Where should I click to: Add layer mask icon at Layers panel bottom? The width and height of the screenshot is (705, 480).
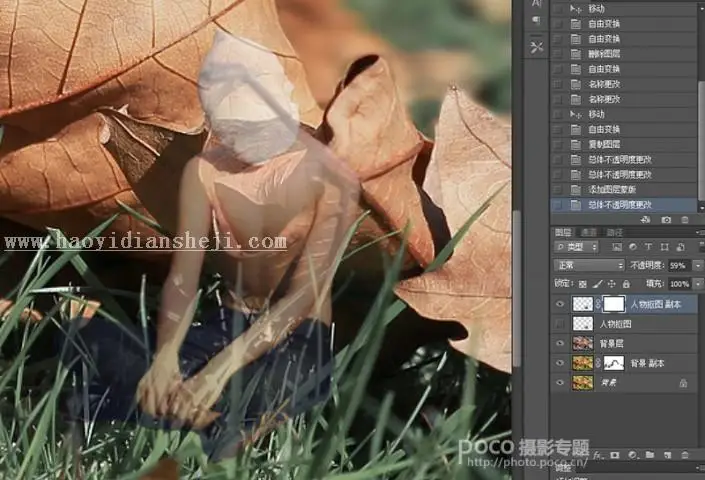tap(615, 455)
